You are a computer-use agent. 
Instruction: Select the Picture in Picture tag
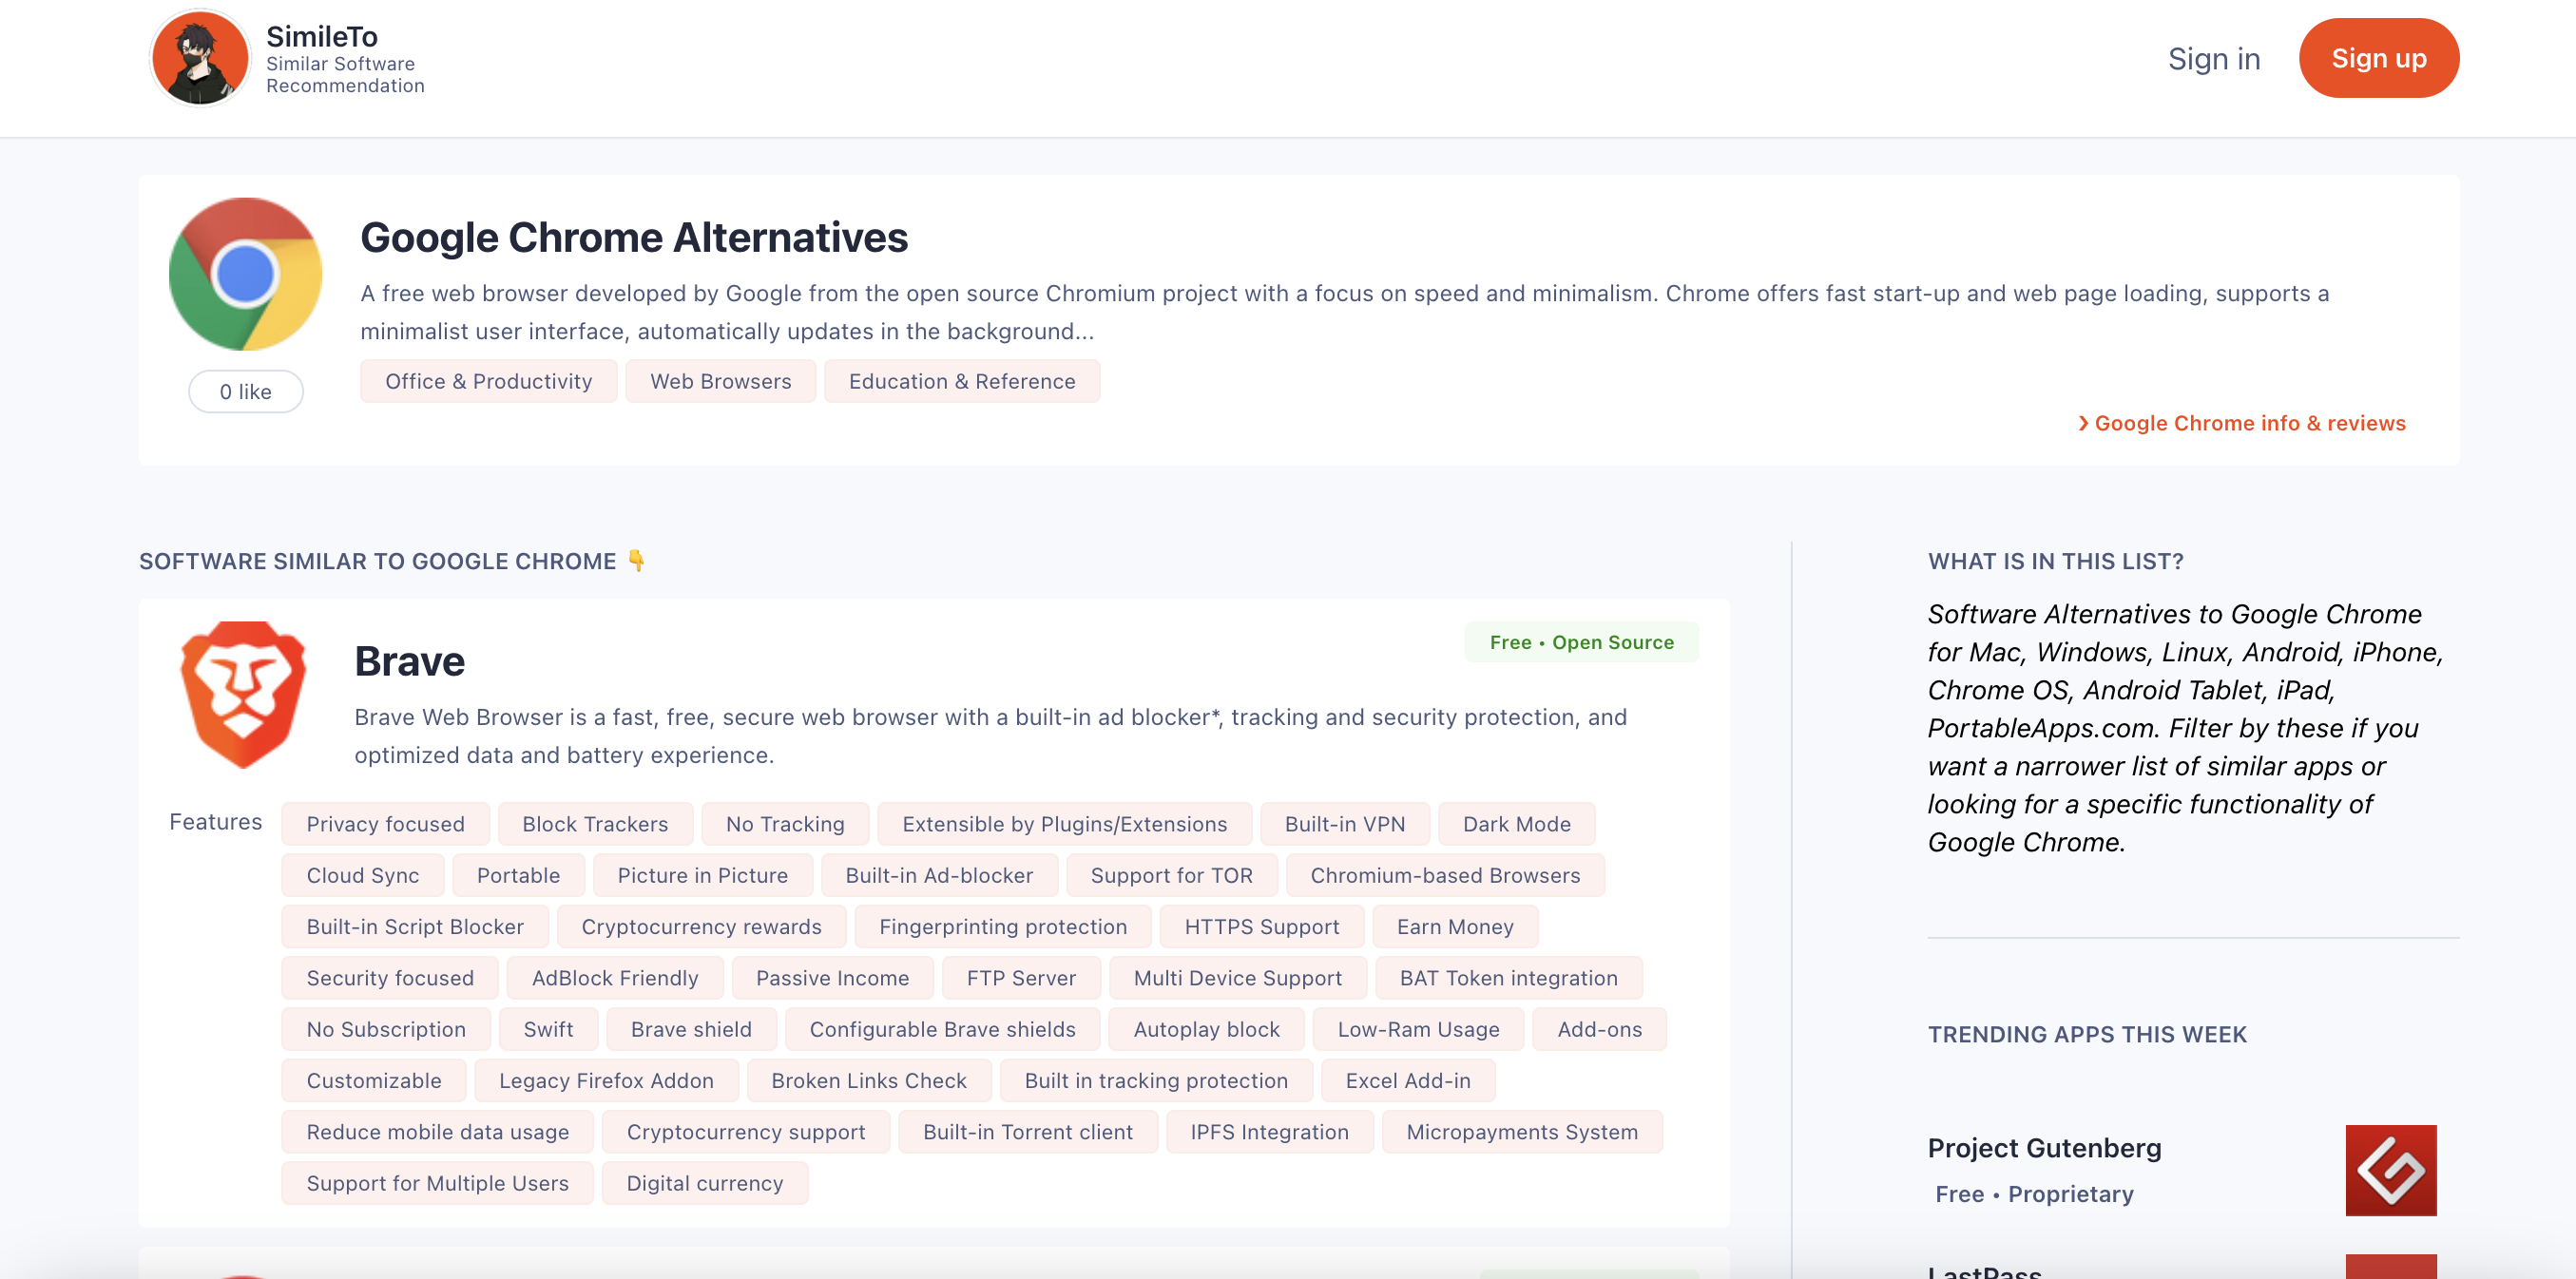pyautogui.click(x=702, y=875)
